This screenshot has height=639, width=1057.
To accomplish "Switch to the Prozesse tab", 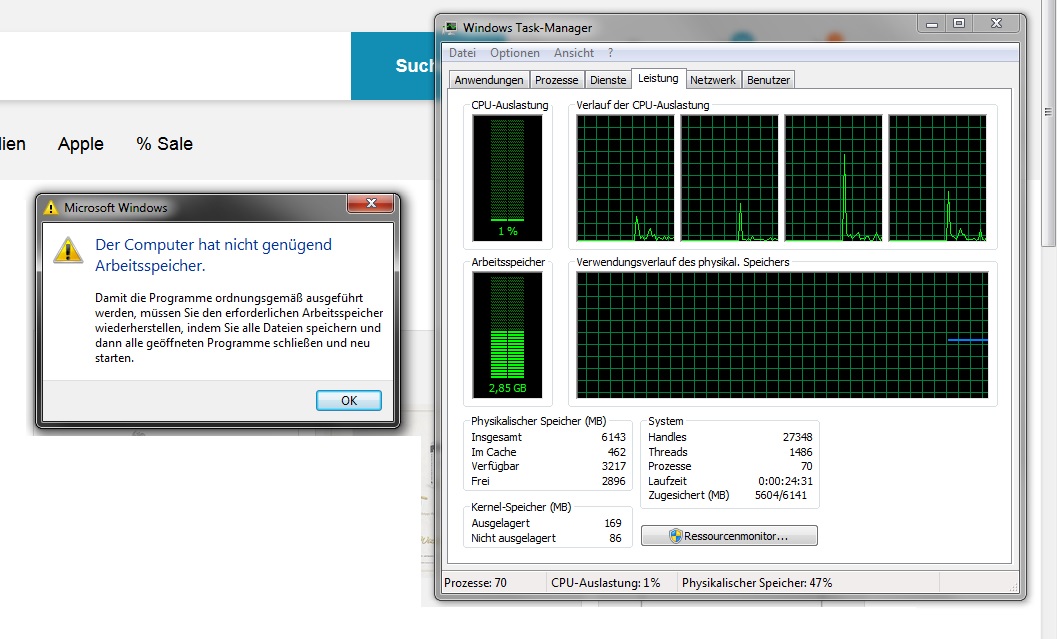I will coord(556,80).
